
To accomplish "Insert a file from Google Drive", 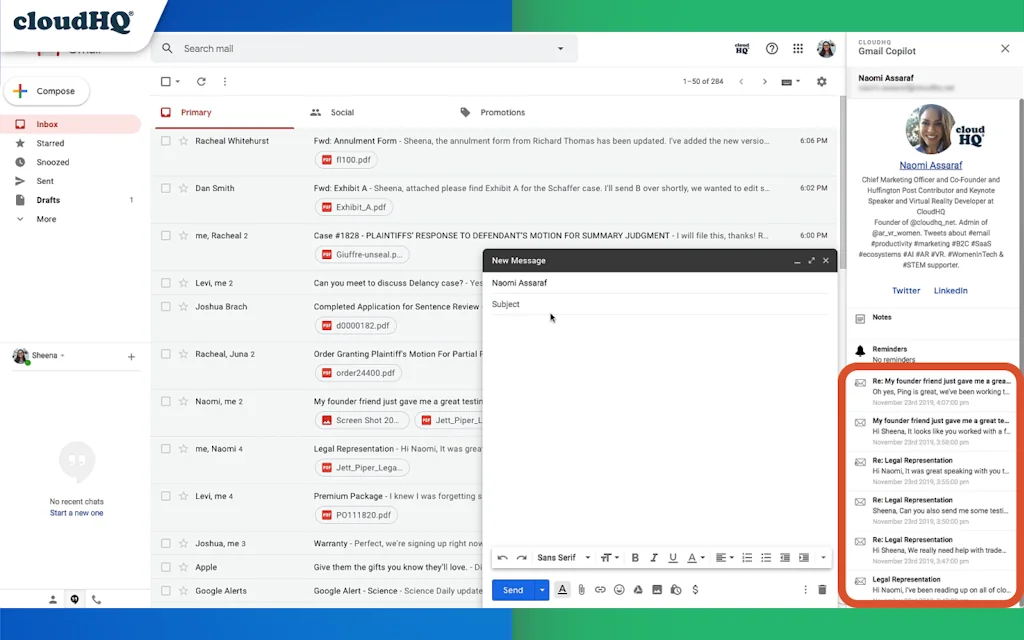I will click(x=637, y=589).
